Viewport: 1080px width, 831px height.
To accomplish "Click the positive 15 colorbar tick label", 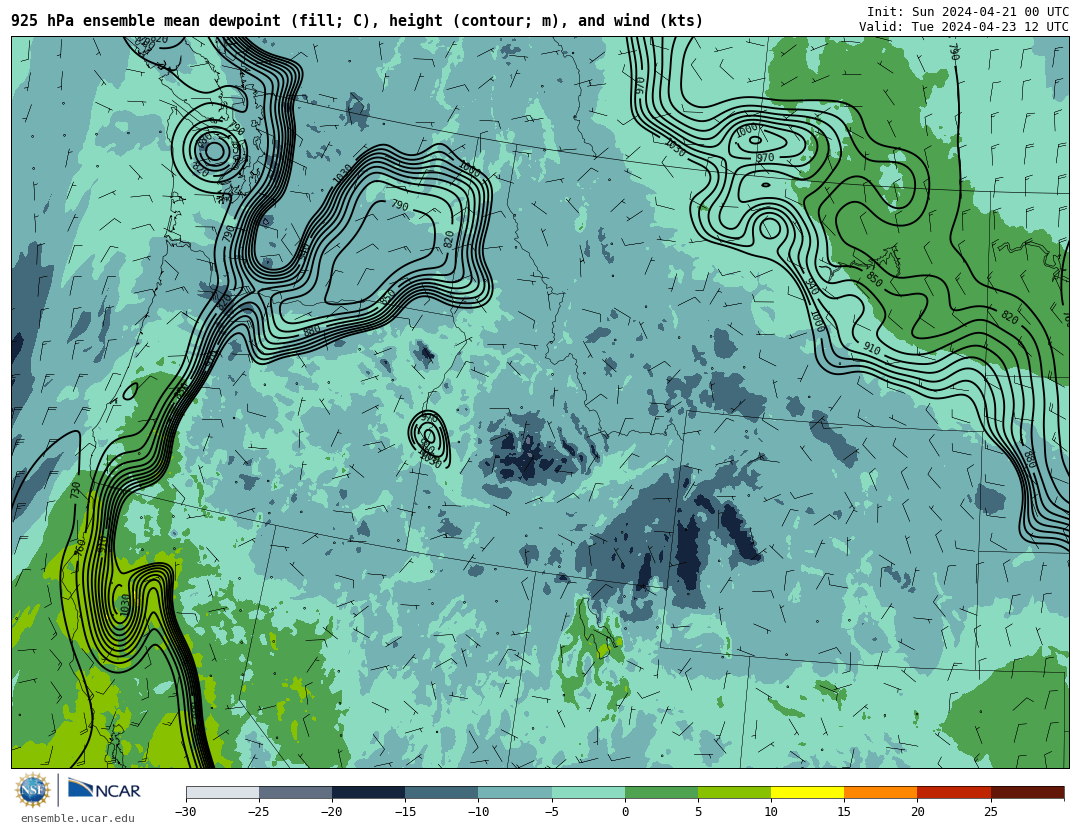I will (x=844, y=812).
